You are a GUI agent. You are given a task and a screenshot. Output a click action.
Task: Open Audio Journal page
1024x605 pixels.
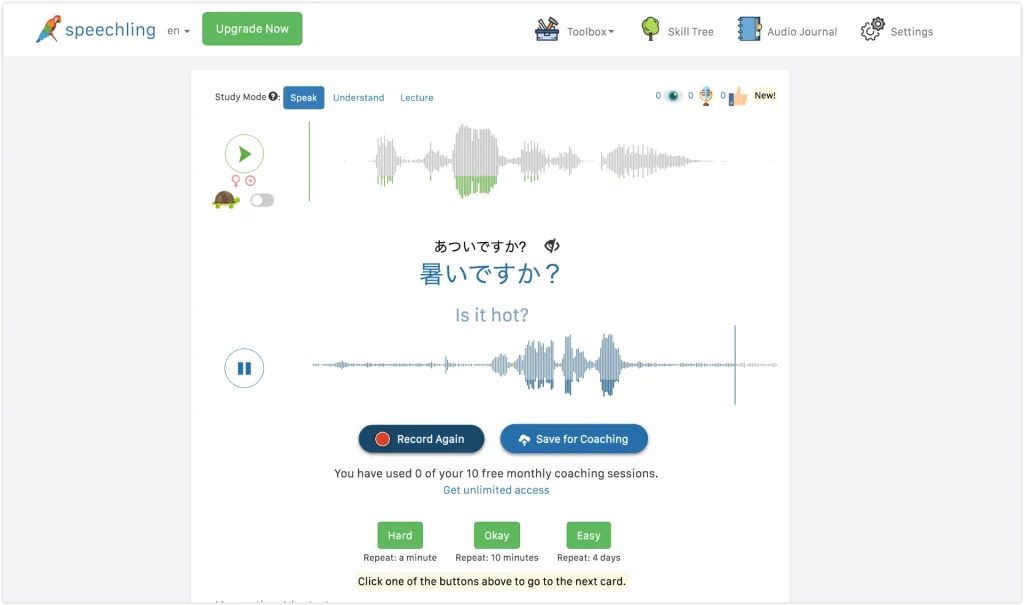(x=801, y=31)
